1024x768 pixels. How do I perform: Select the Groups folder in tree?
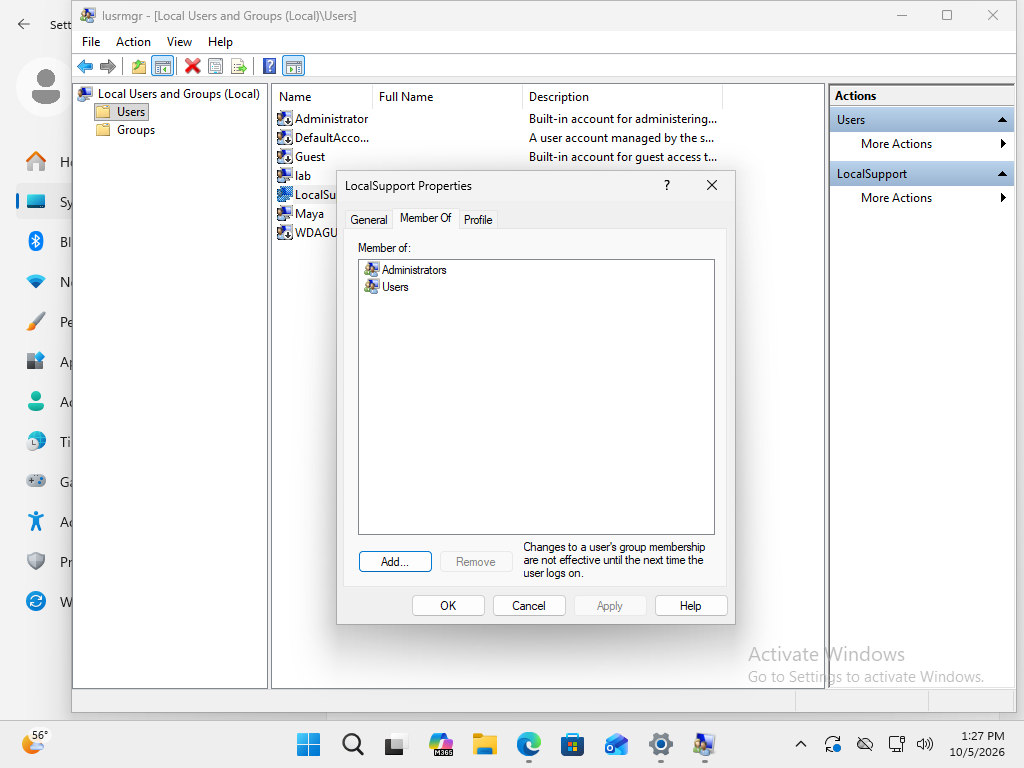(x=126, y=130)
